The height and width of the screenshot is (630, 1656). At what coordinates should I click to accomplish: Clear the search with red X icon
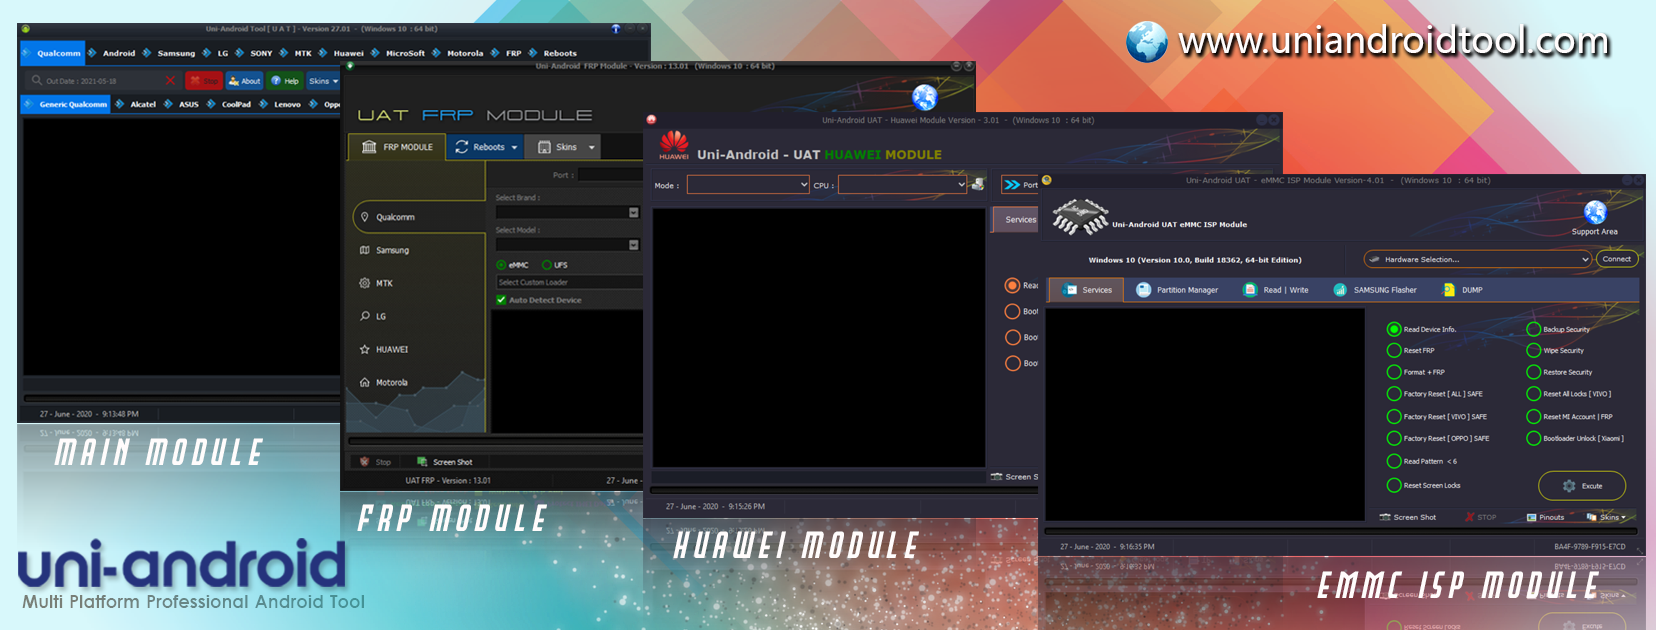tap(170, 80)
